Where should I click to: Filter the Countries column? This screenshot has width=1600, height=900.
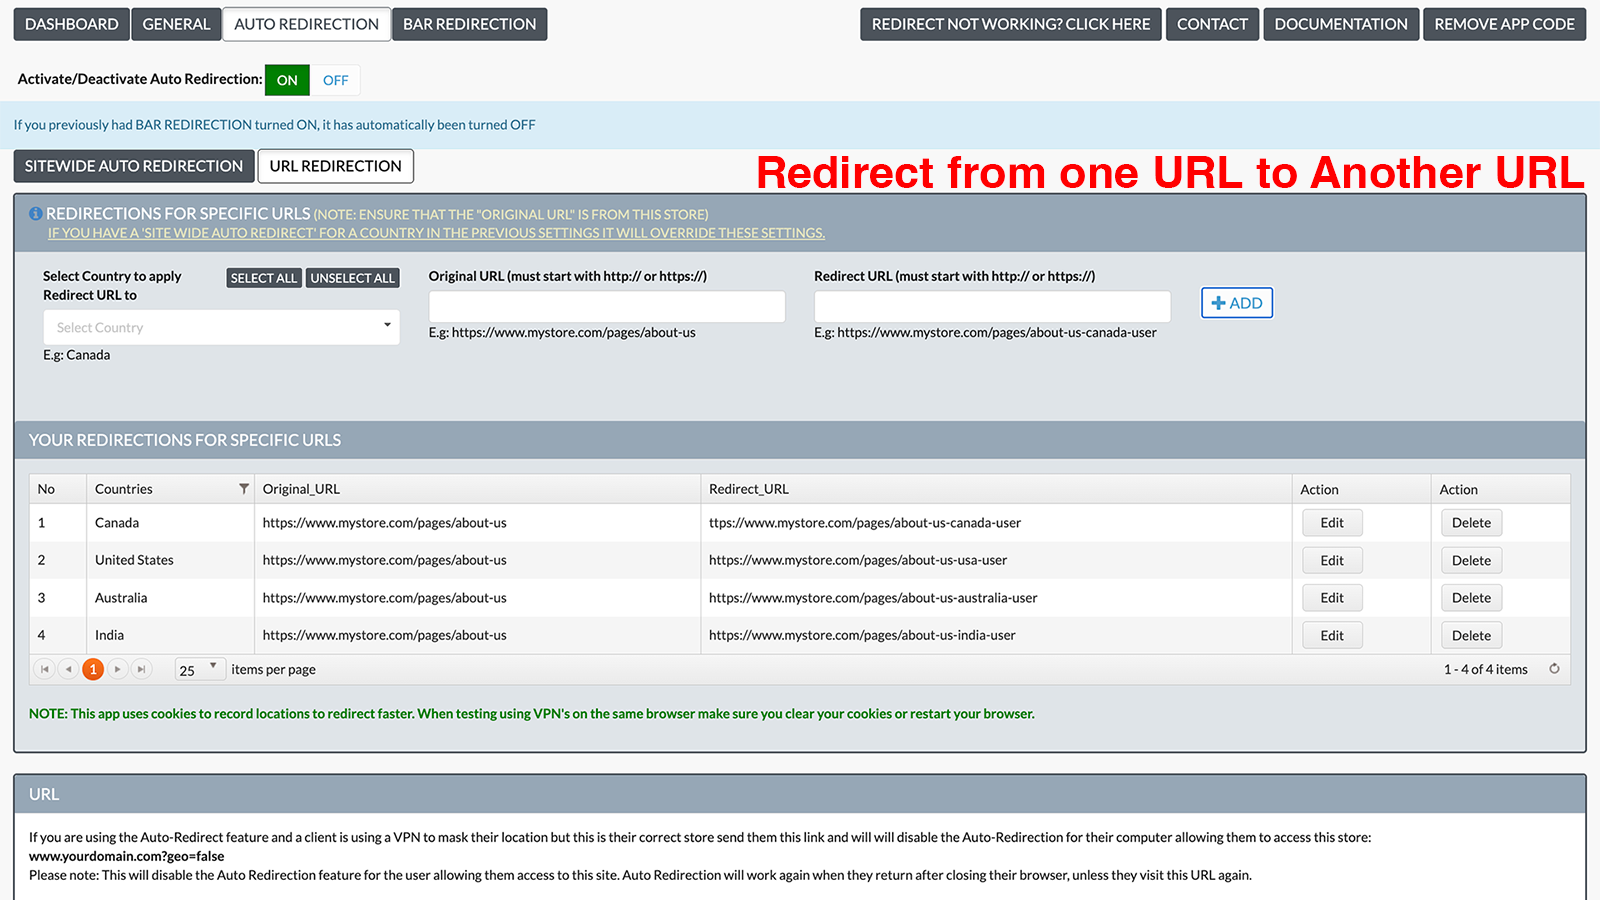coord(243,488)
